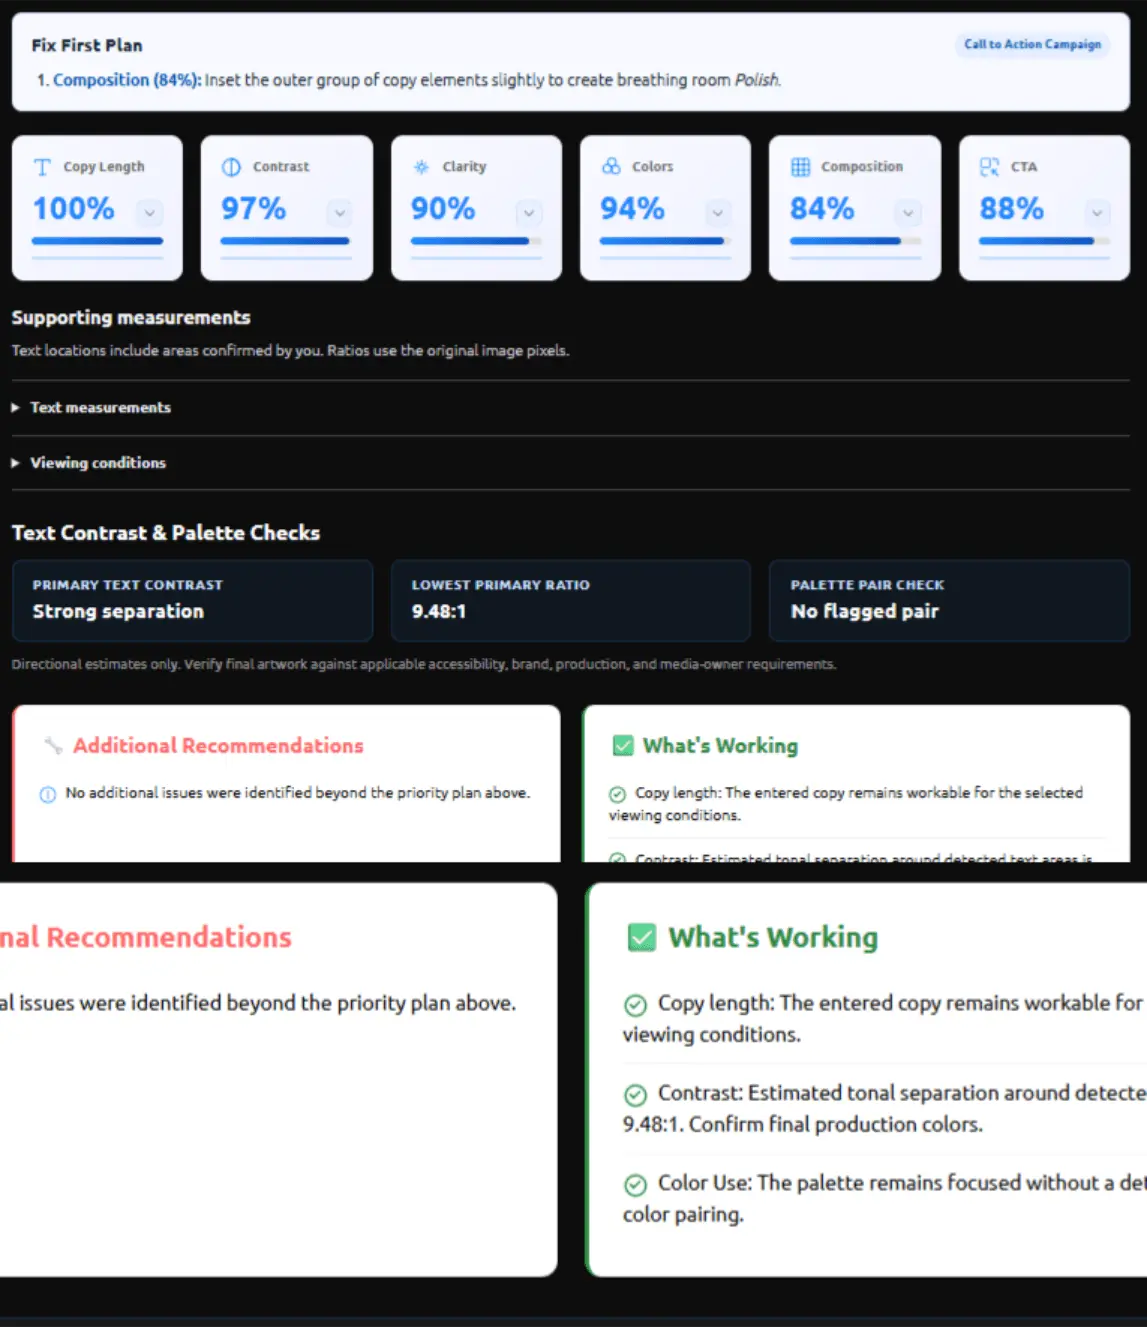Click the Contrast 97% progress bar
This screenshot has width=1147, height=1327.
(x=286, y=241)
